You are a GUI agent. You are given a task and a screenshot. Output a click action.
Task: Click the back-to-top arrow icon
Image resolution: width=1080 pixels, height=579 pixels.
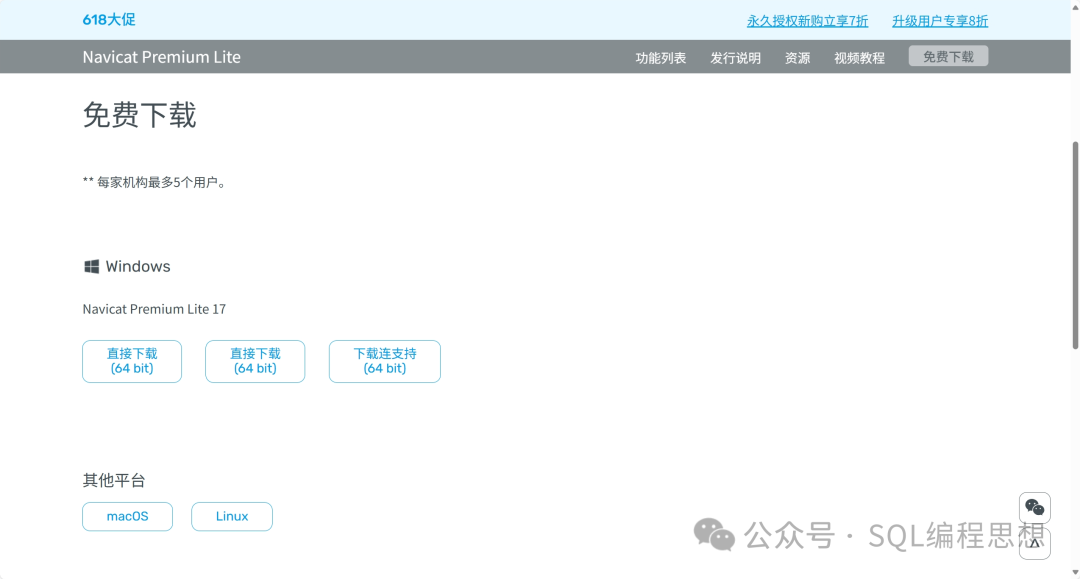[1035, 543]
